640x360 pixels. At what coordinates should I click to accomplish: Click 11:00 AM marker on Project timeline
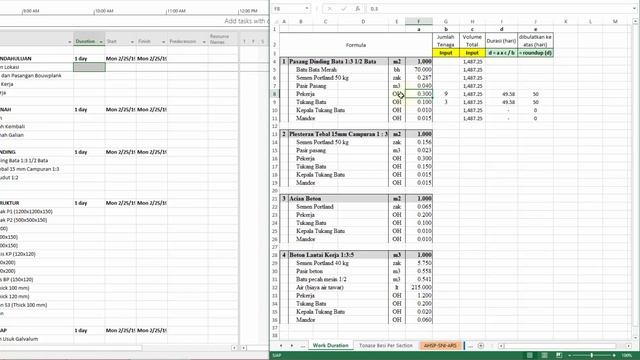(176, 11)
